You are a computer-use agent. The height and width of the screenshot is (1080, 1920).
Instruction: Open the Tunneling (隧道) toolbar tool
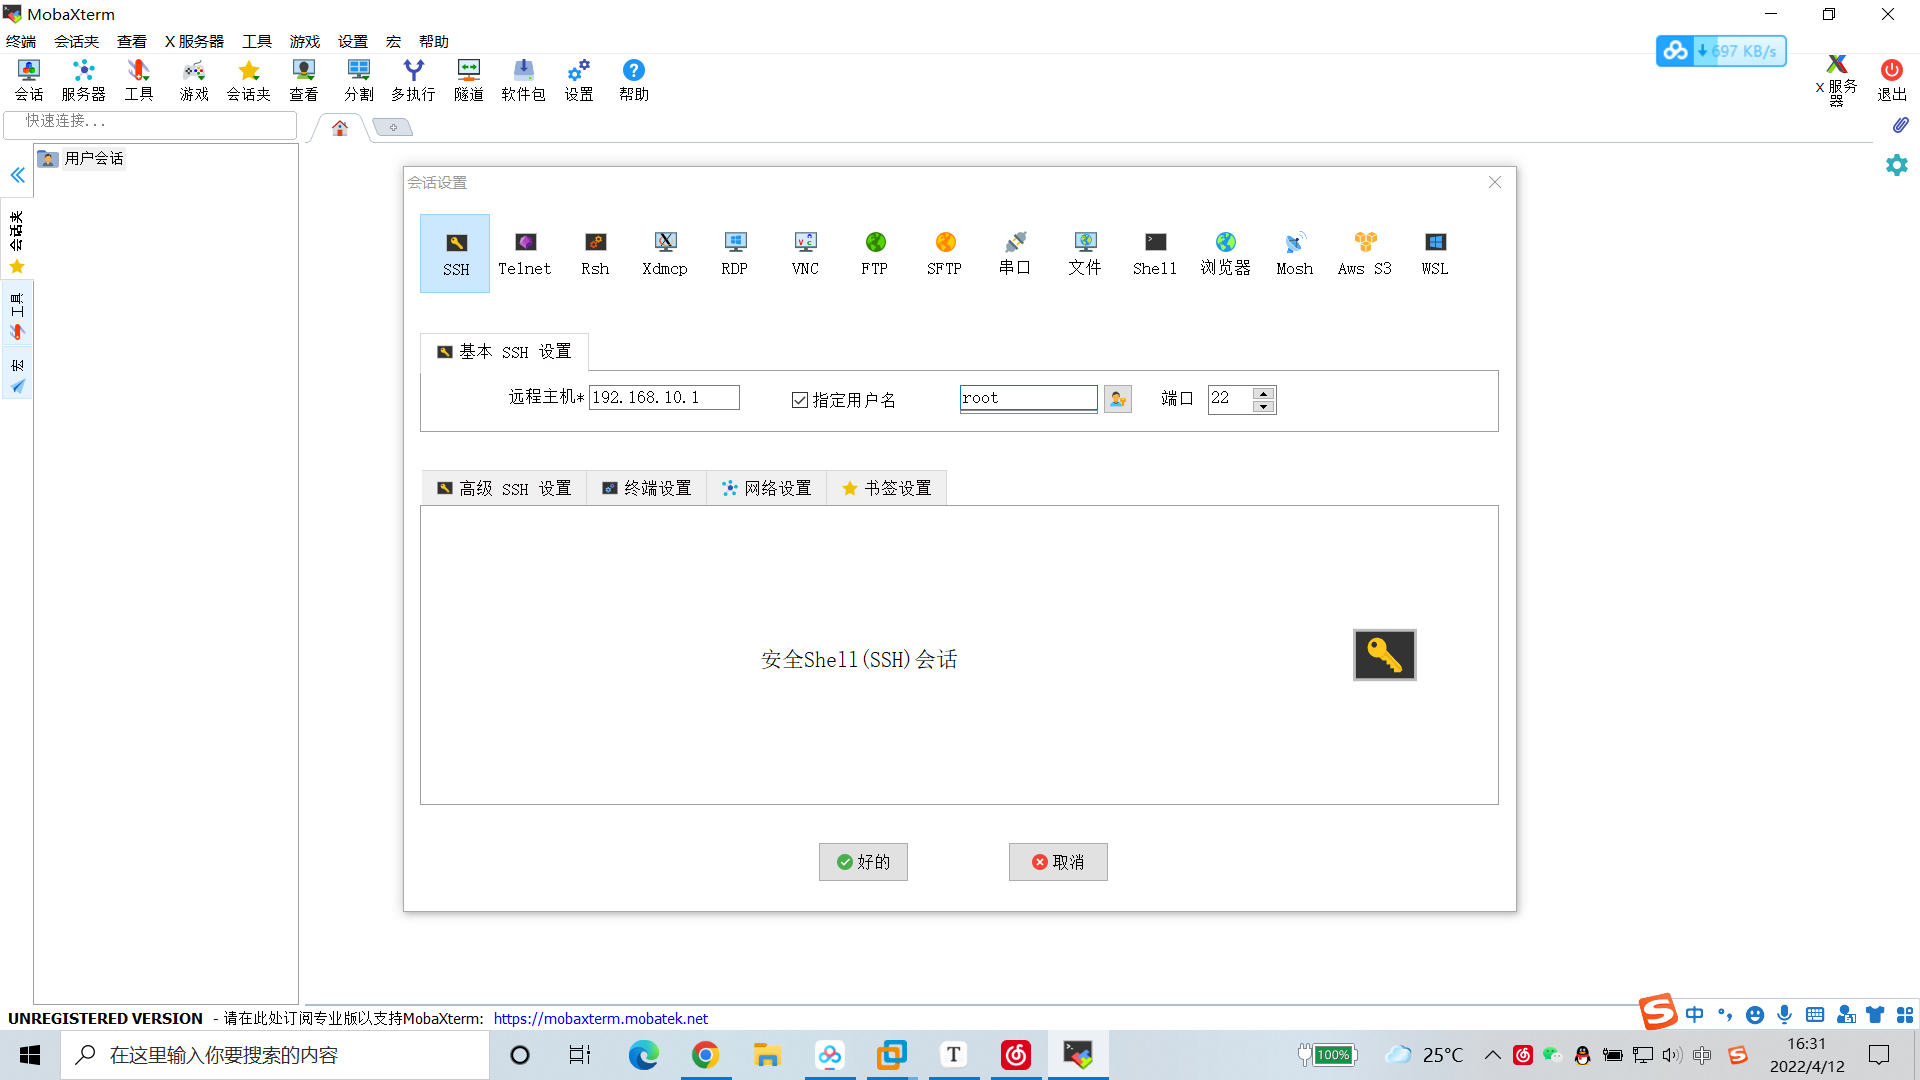(x=468, y=80)
